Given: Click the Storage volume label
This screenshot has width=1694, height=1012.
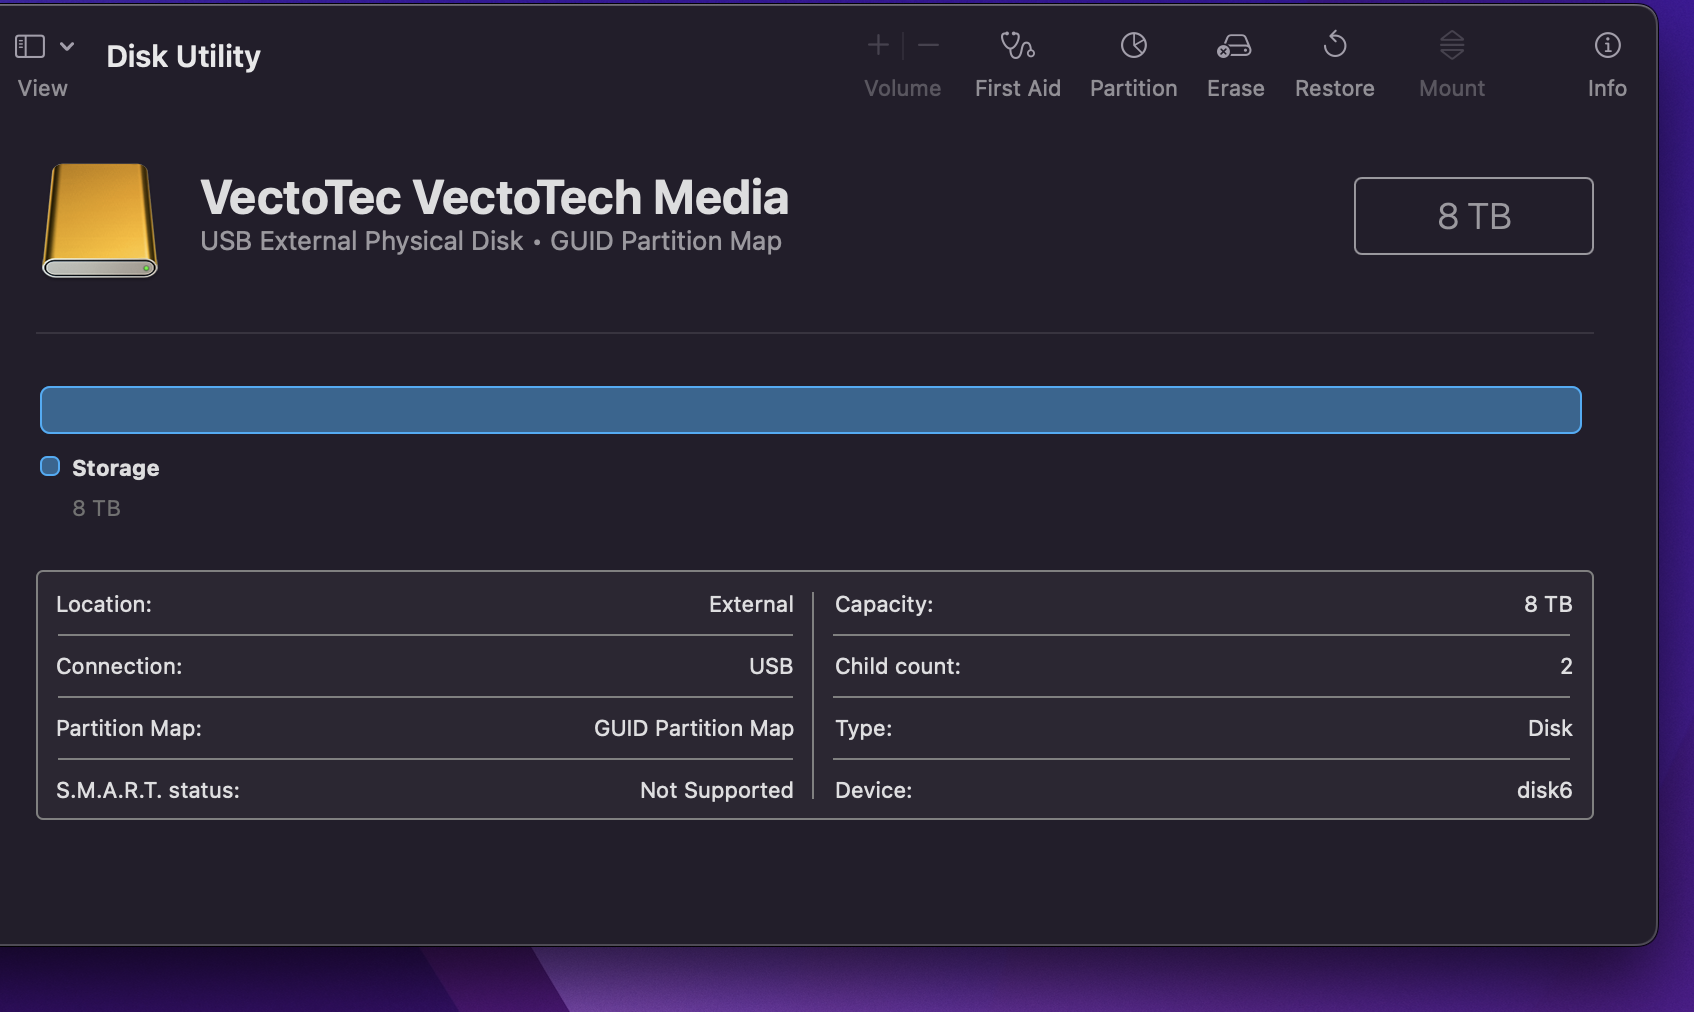Looking at the screenshot, I should click(x=115, y=468).
